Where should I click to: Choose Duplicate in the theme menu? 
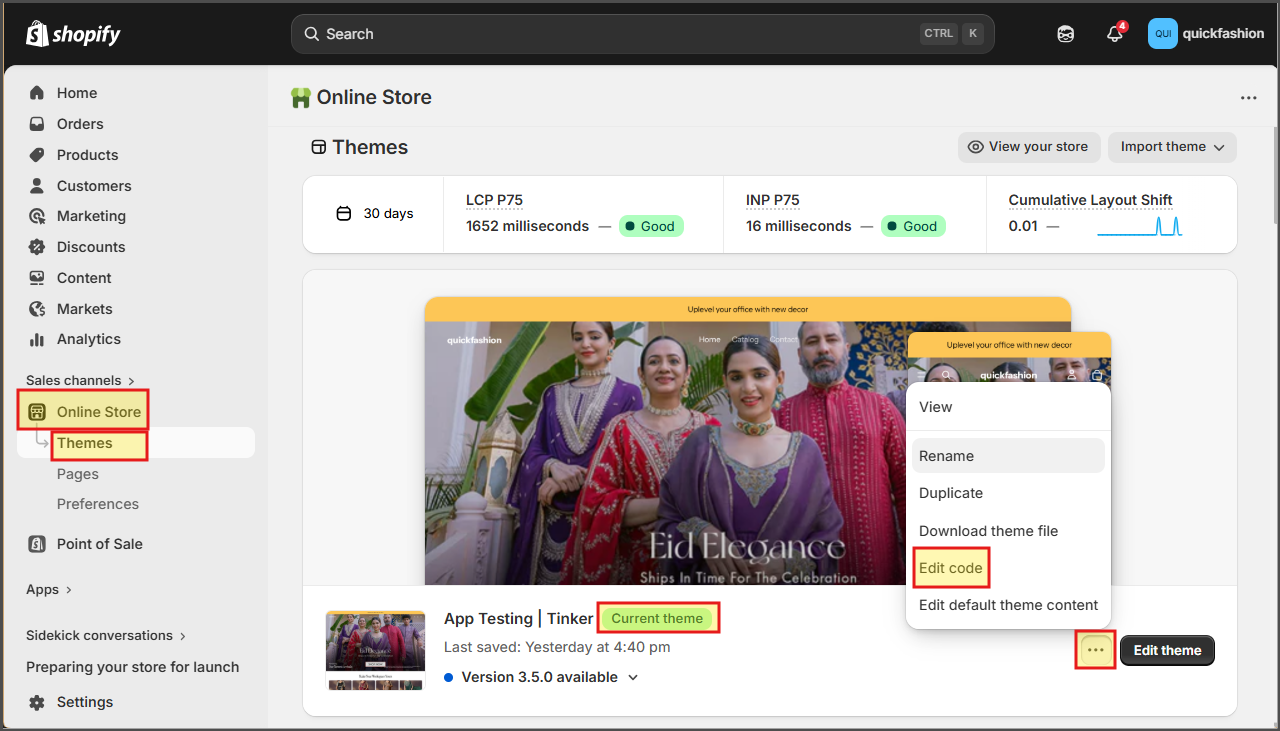951,493
